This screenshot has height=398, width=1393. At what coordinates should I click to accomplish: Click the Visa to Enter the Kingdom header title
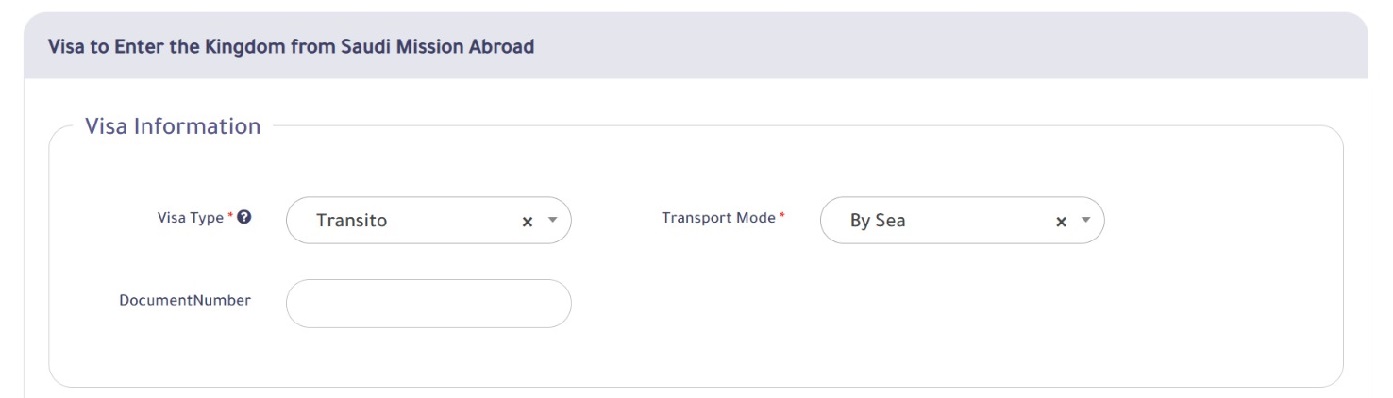coord(291,46)
